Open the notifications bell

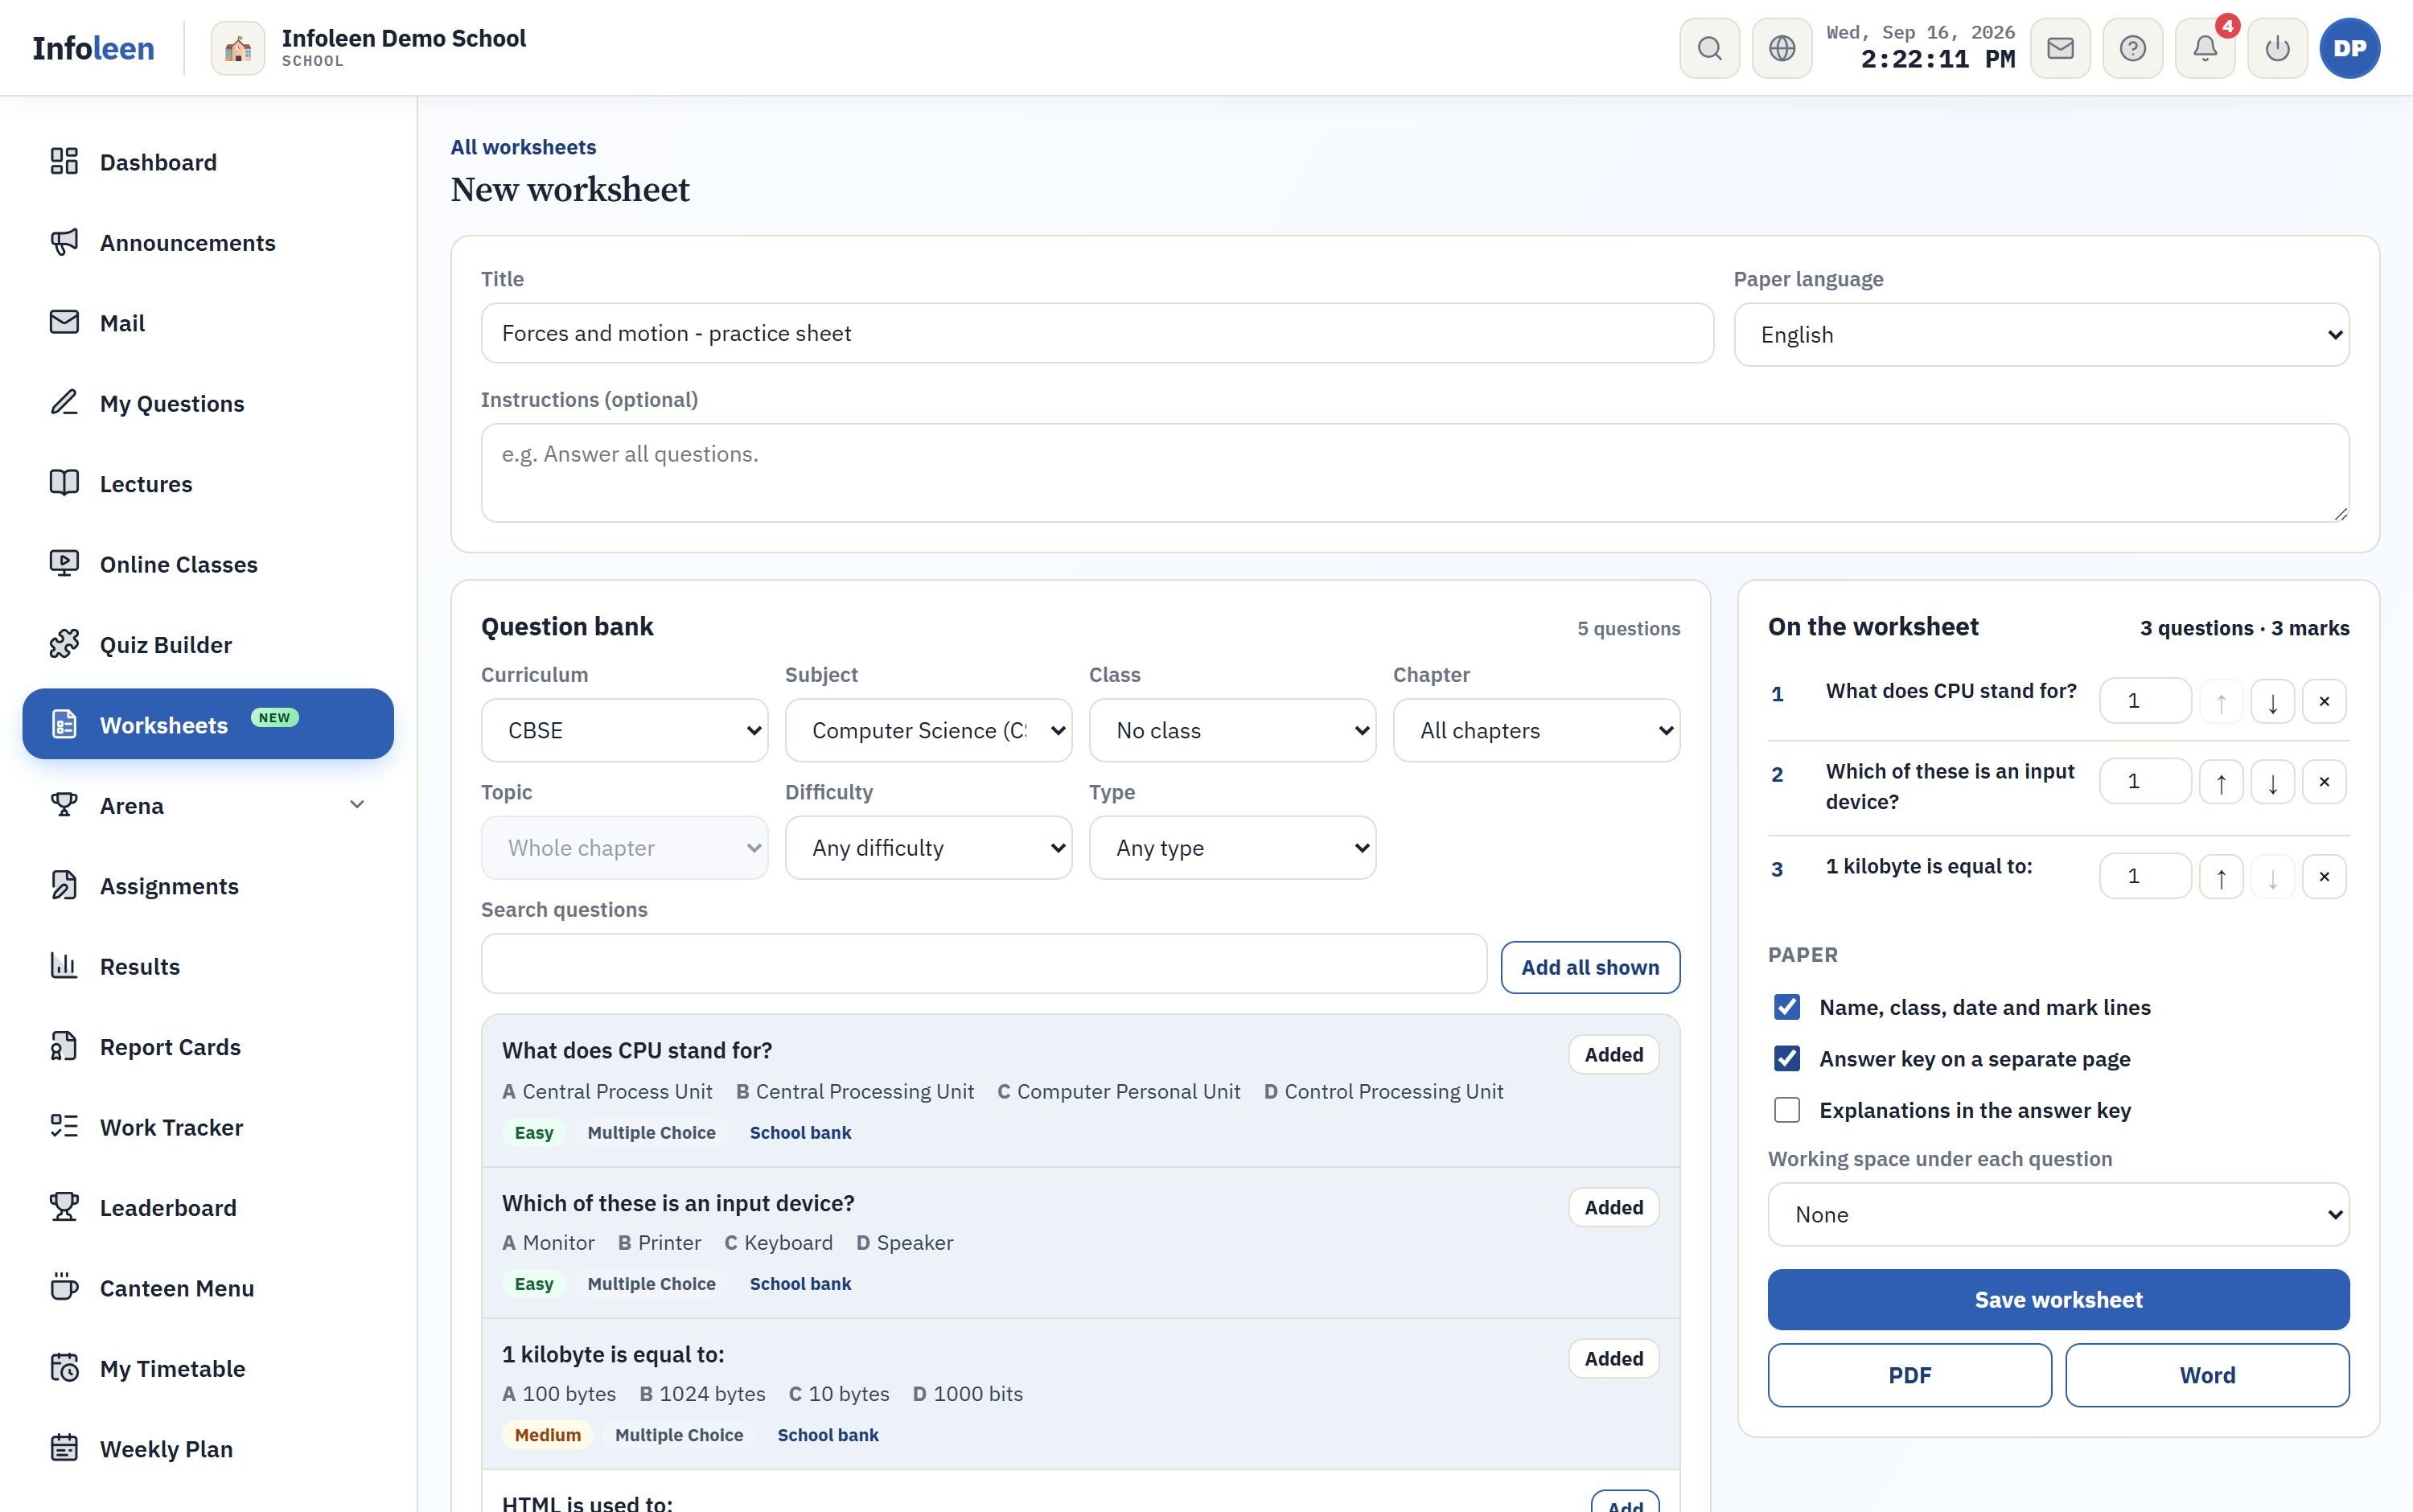pos(2205,48)
